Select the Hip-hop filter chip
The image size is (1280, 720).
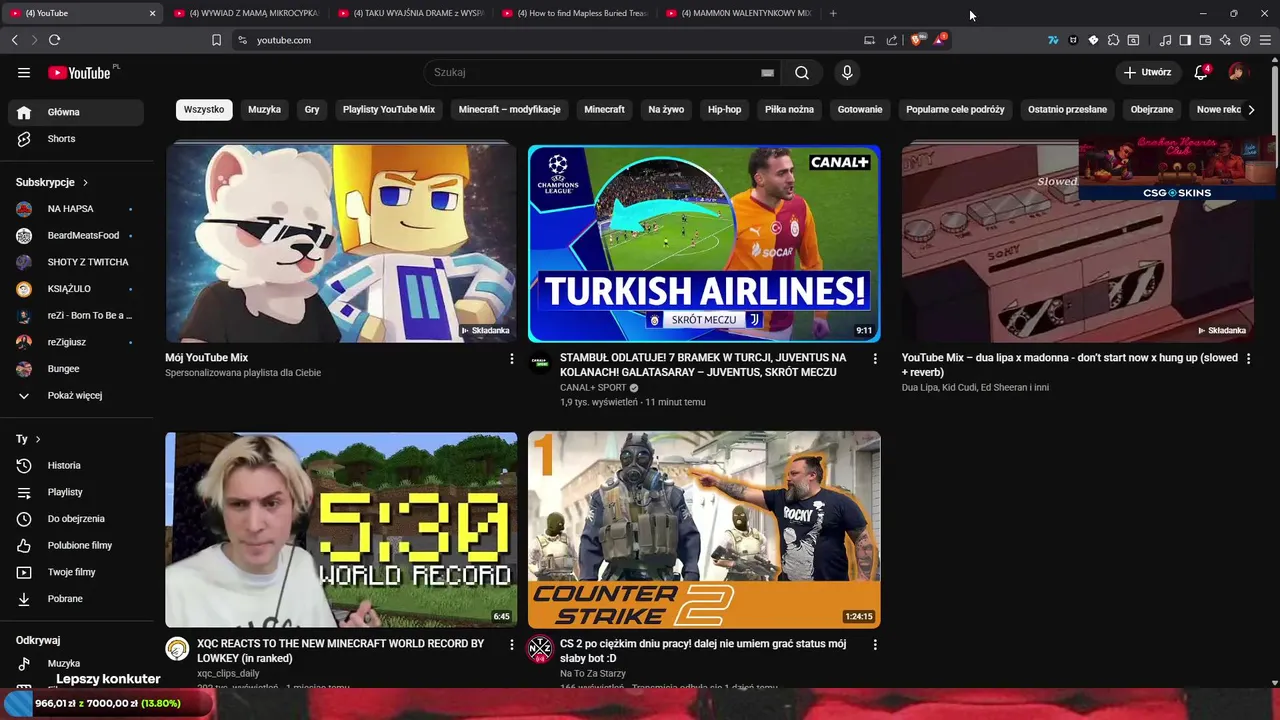coord(724,109)
